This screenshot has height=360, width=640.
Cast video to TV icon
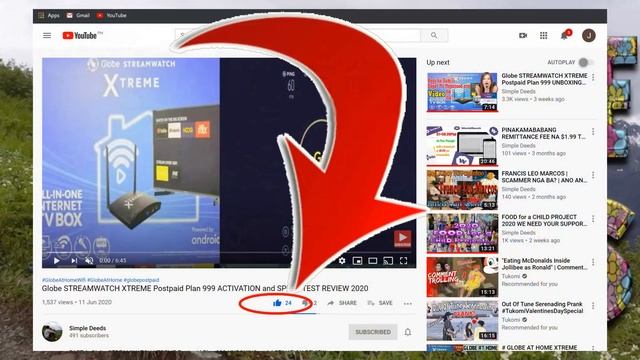[388, 260]
